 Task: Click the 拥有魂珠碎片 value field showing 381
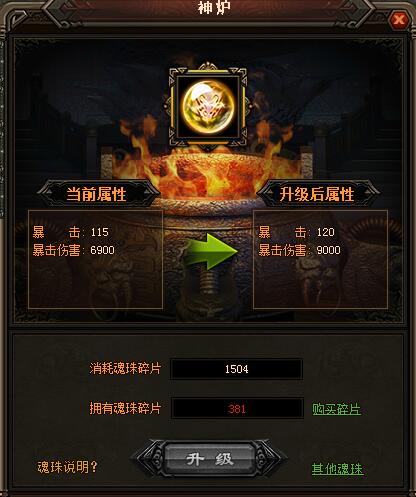[237, 408]
